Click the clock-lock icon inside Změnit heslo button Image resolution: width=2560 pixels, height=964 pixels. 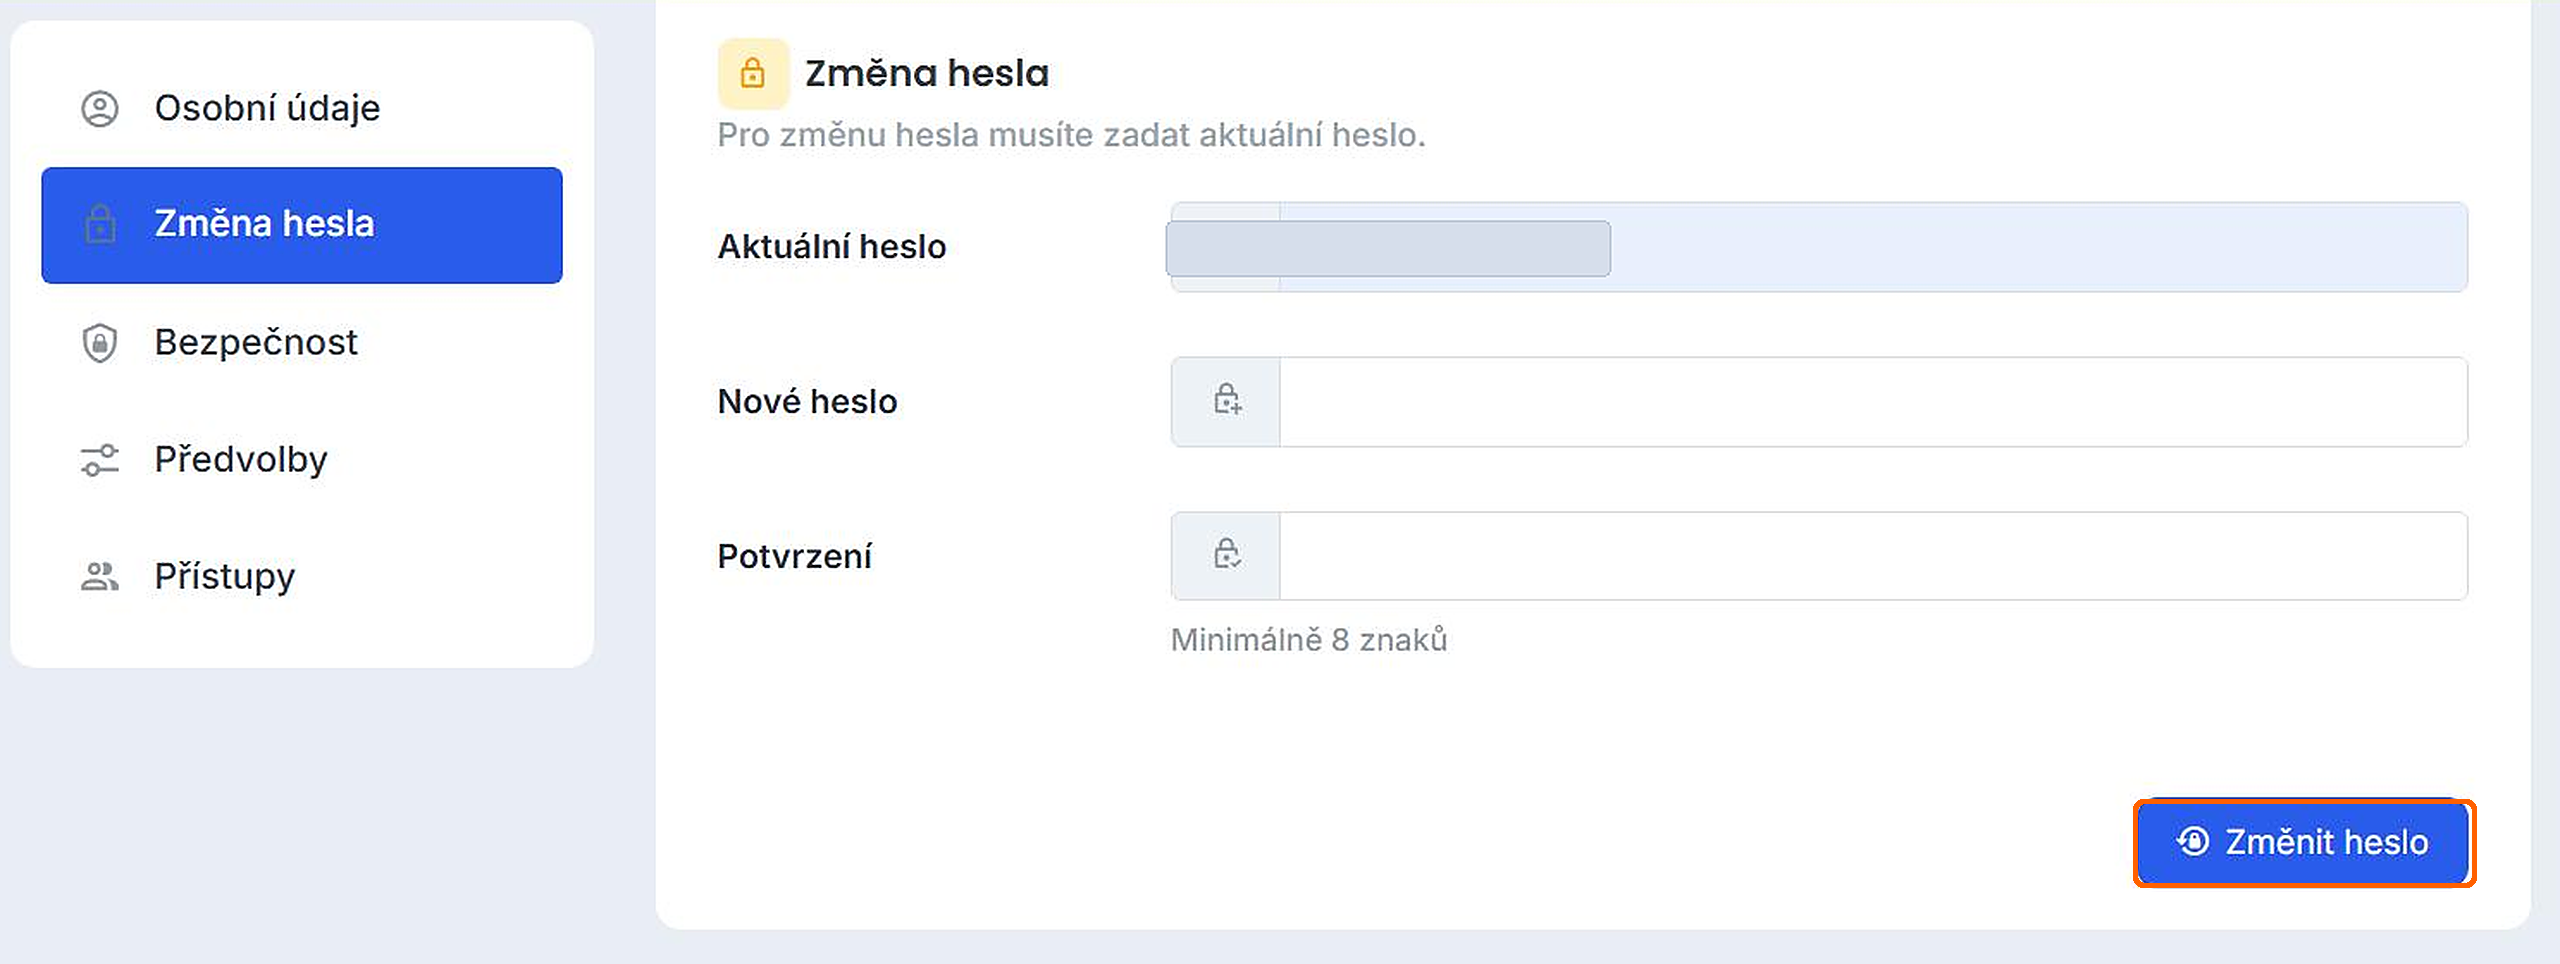(x=2193, y=842)
